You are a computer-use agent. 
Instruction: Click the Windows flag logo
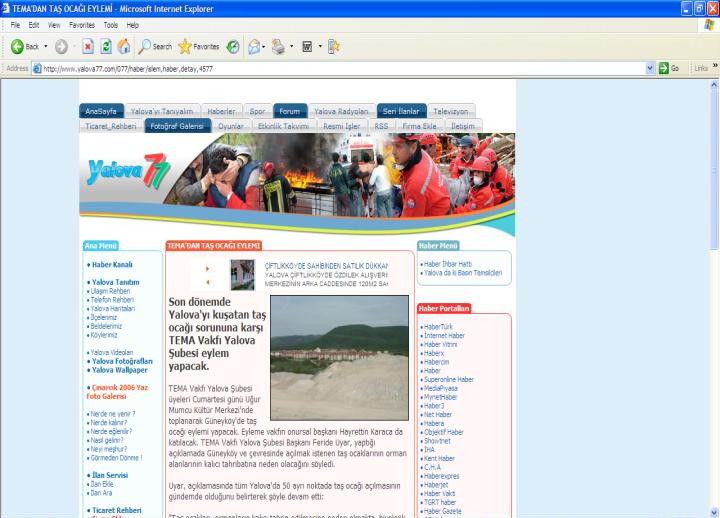[x=709, y=25]
